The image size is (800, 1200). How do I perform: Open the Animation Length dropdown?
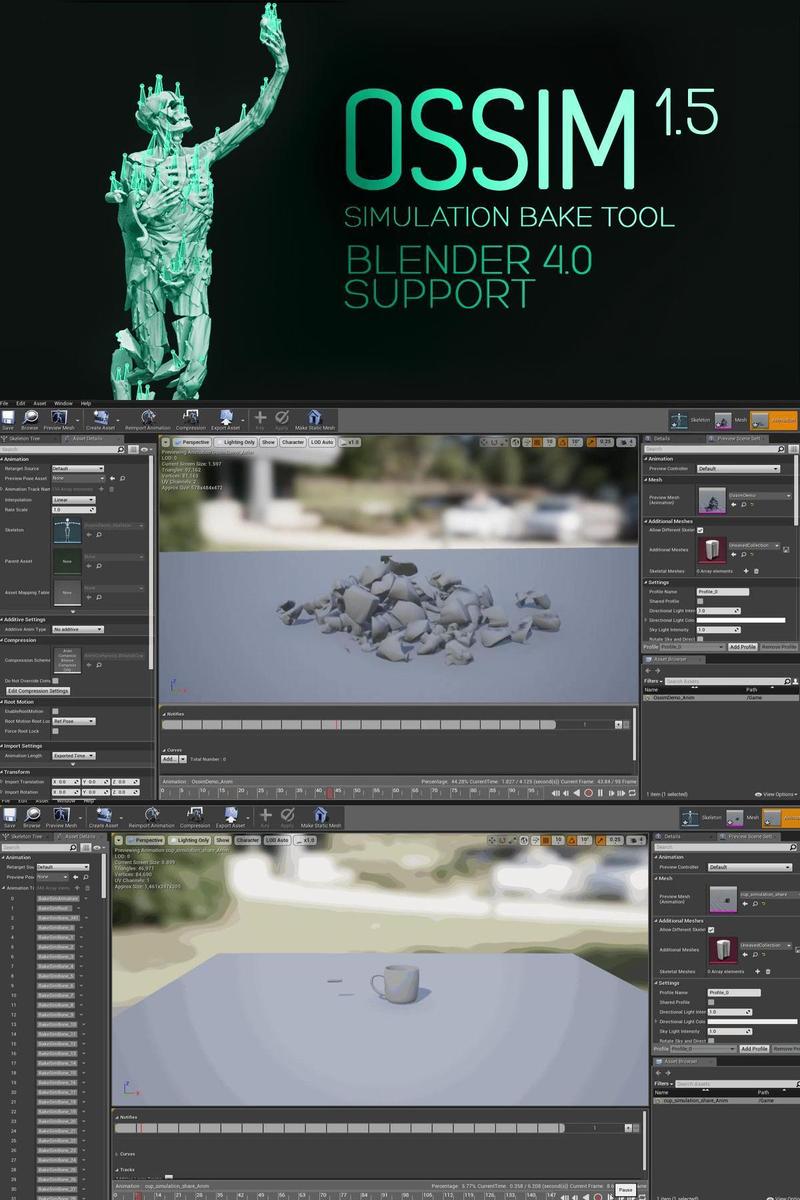coord(74,756)
